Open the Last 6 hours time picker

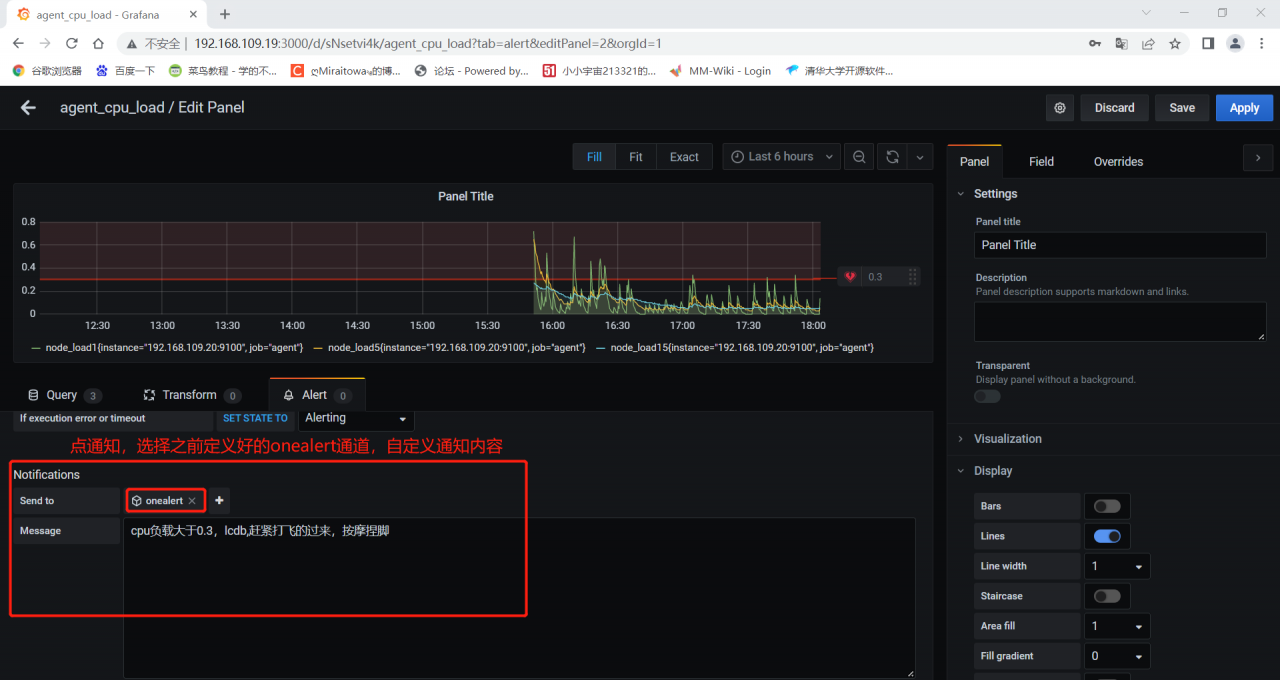click(x=781, y=157)
